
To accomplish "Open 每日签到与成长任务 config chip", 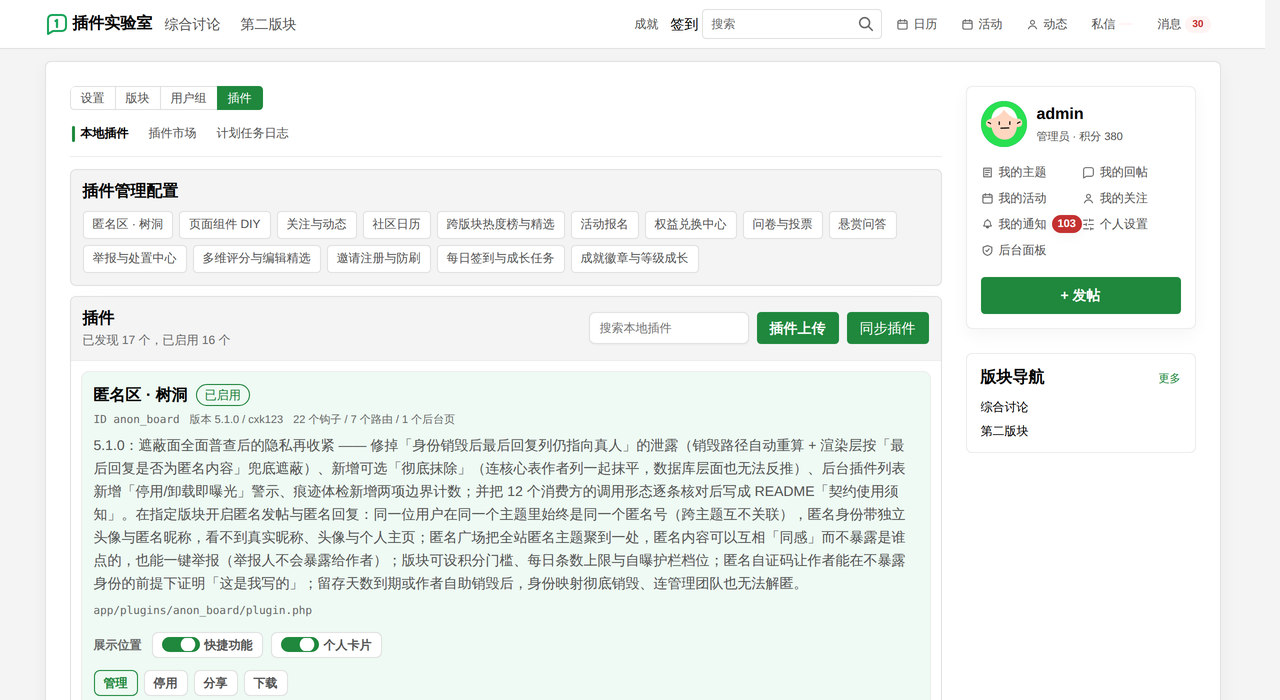I will coord(501,258).
